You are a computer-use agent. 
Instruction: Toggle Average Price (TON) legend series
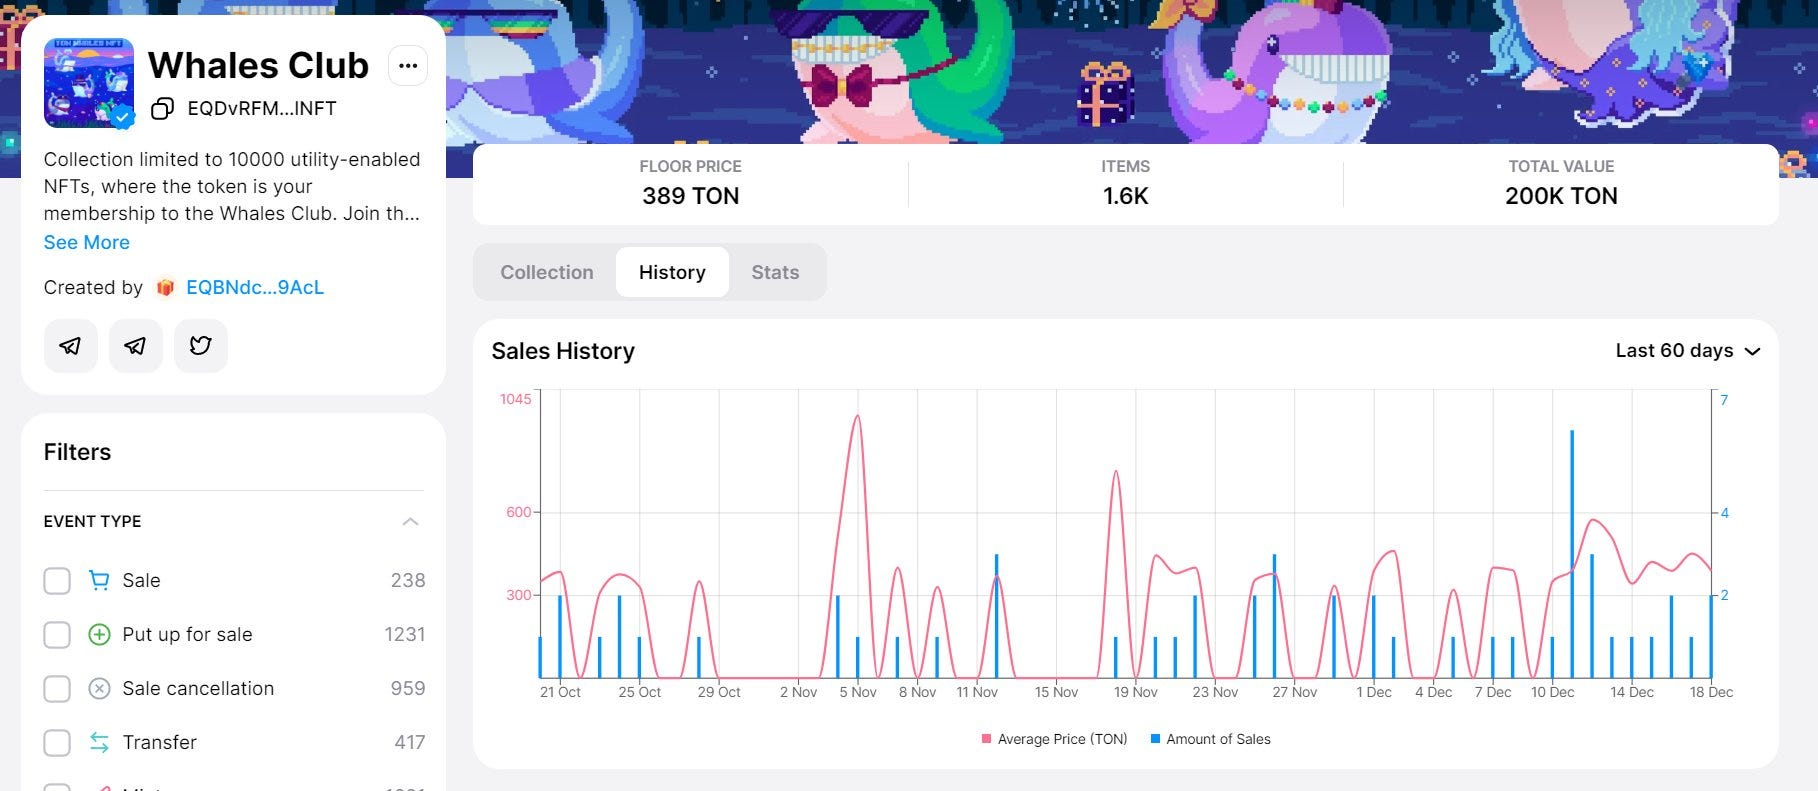pos(1055,739)
